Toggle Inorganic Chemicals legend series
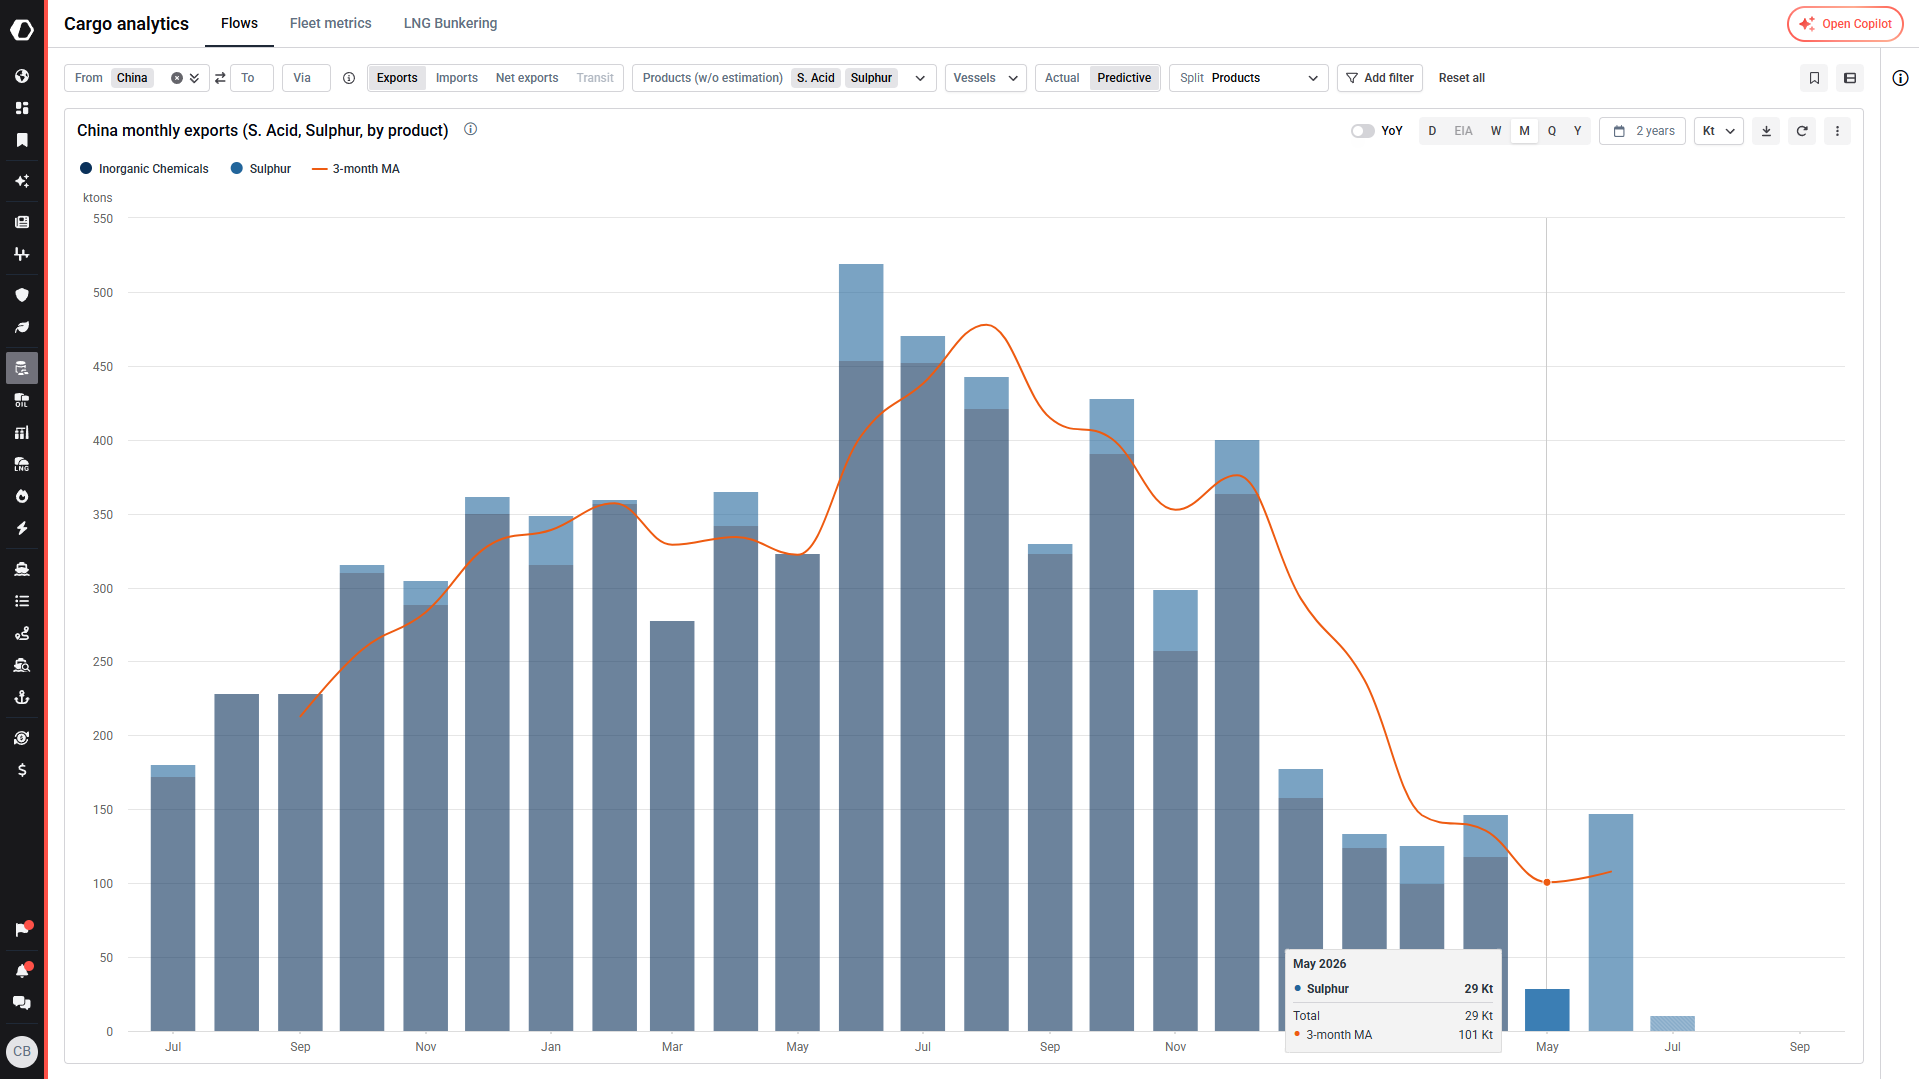Image resolution: width=1919 pixels, height=1079 pixels. pos(144,169)
